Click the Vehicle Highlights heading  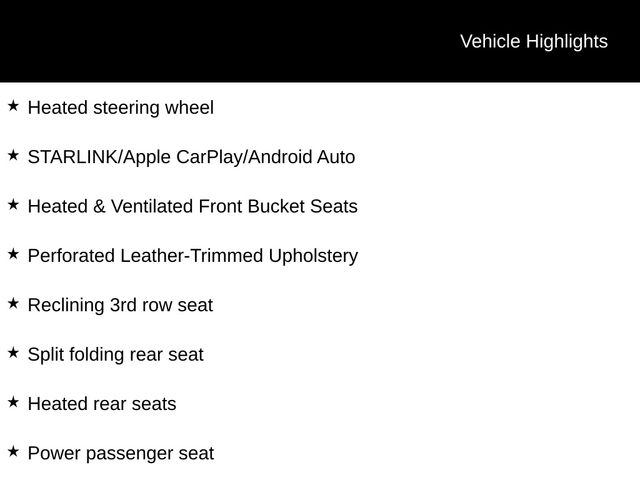[x=533, y=41]
